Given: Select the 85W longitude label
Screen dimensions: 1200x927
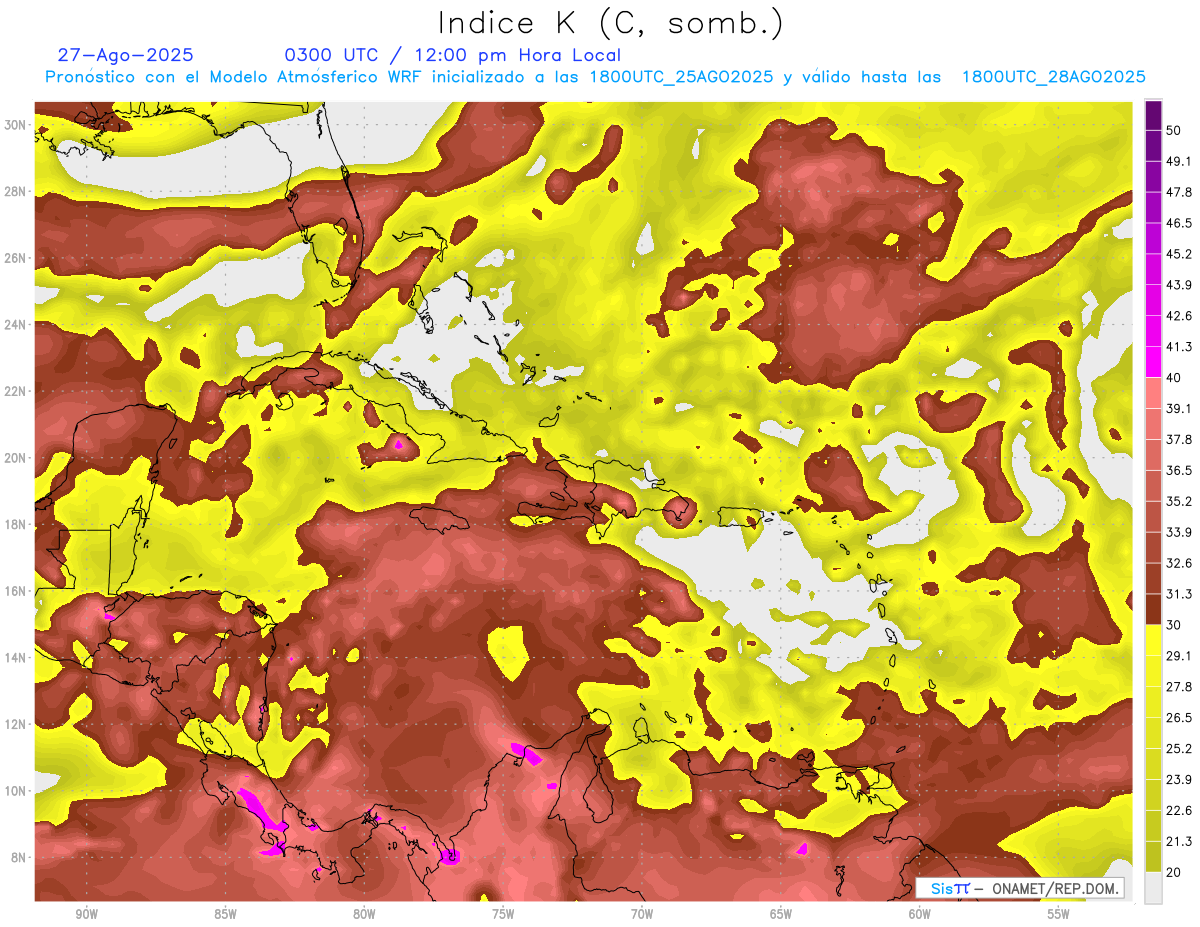Looking at the screenshot, I should pyautogui.click(x=225, y=914).
